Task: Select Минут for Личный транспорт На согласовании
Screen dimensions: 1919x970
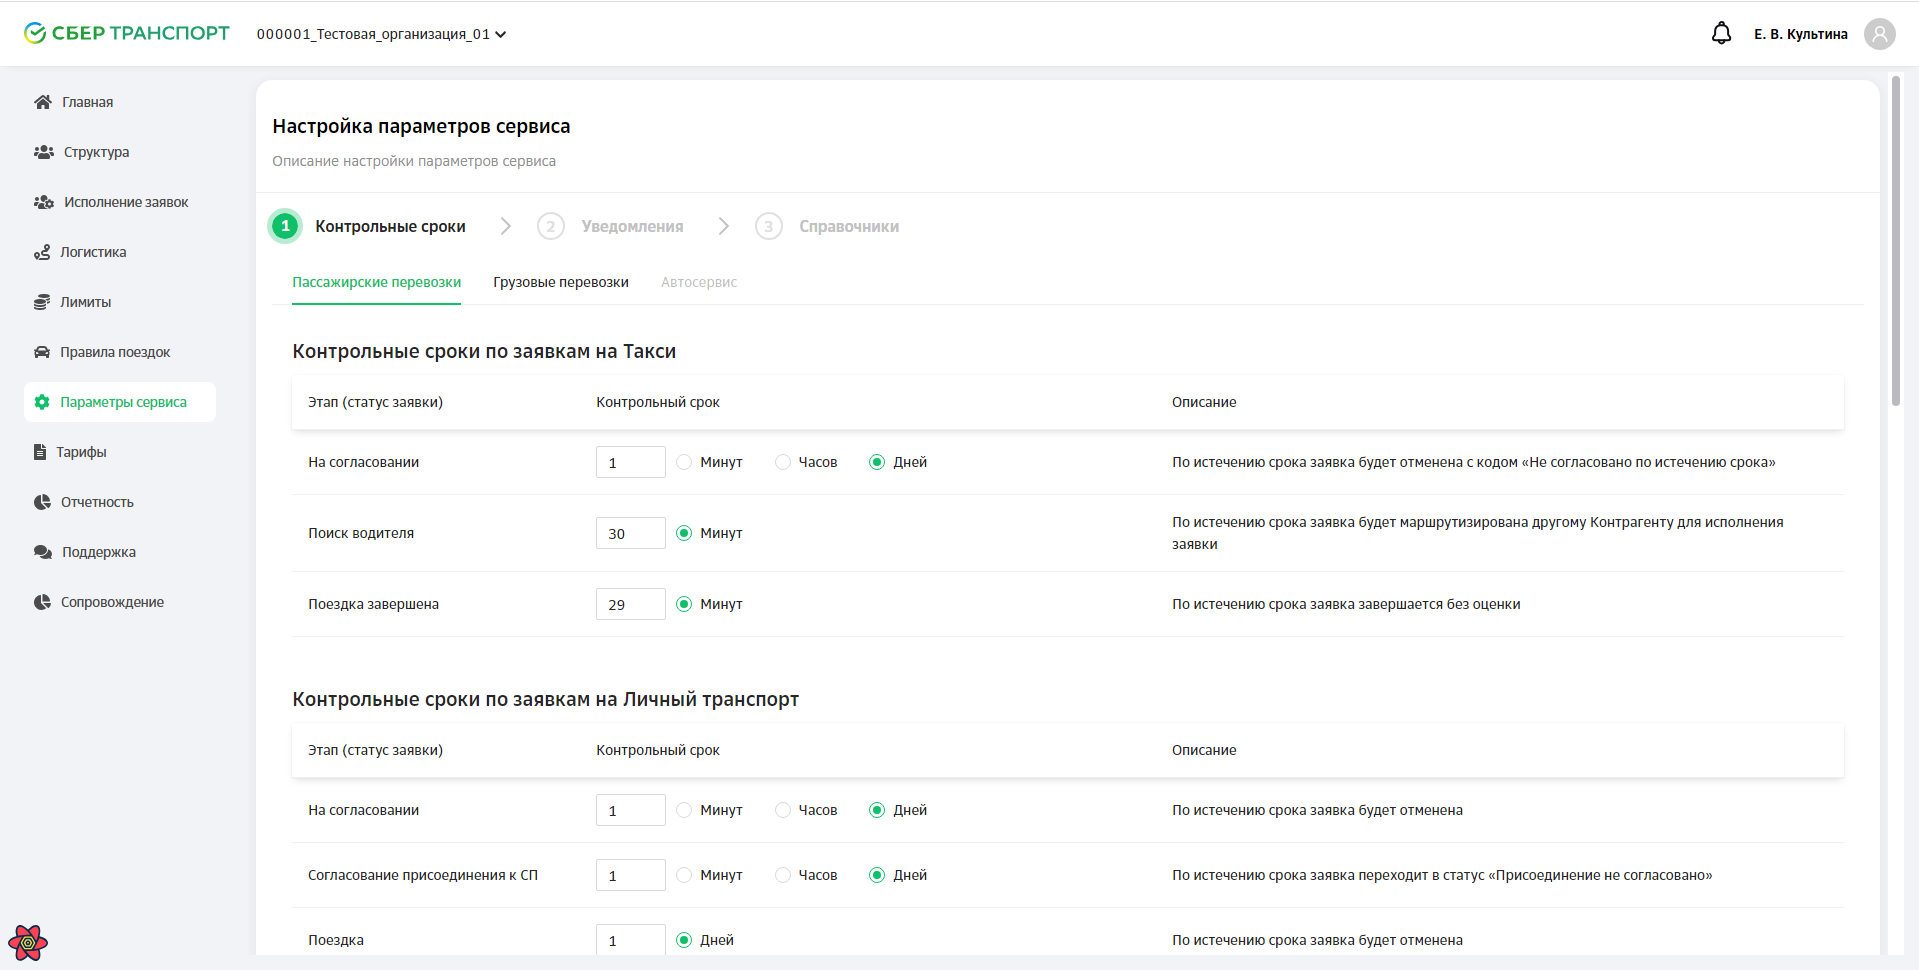Action: coord(684,810)
